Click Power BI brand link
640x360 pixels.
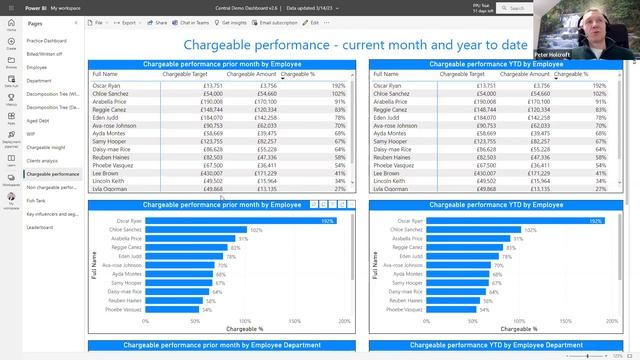[36, 8]
